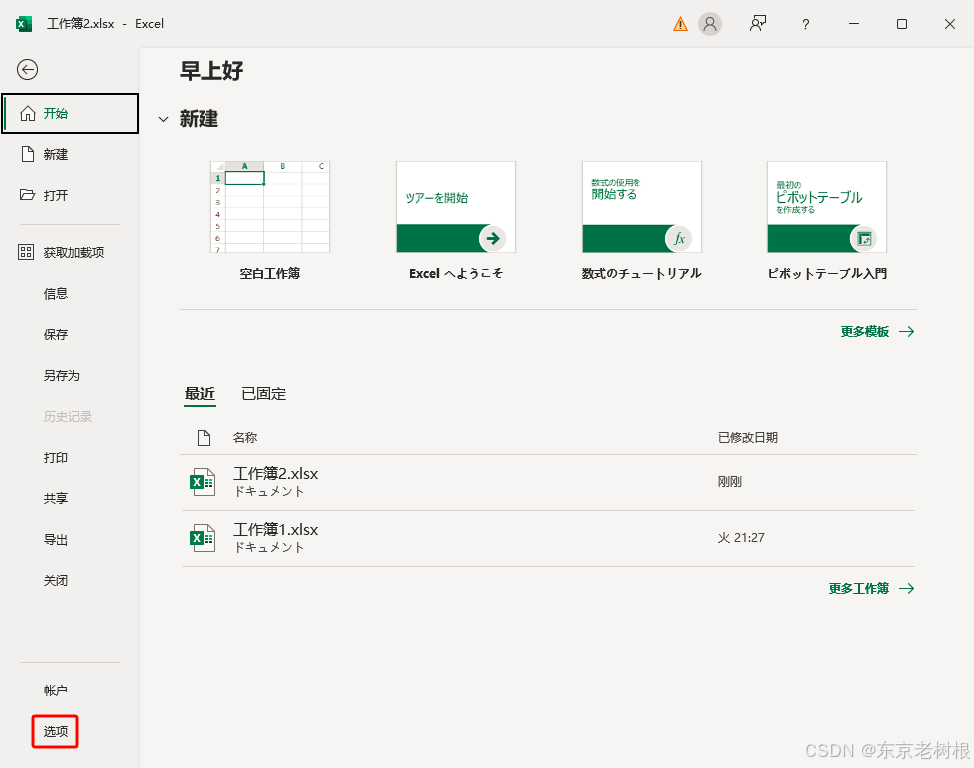Open the 更多模板 link

[x=877, y=332]
